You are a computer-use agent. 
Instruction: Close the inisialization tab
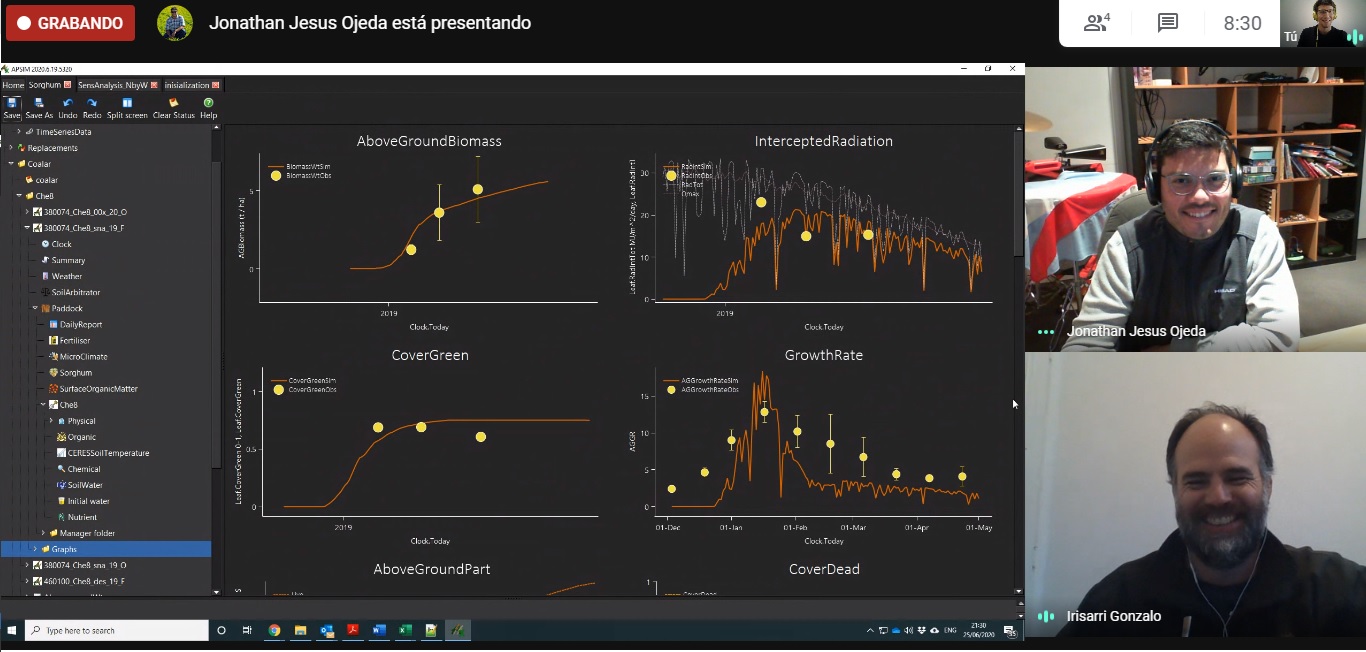point(216,85)
